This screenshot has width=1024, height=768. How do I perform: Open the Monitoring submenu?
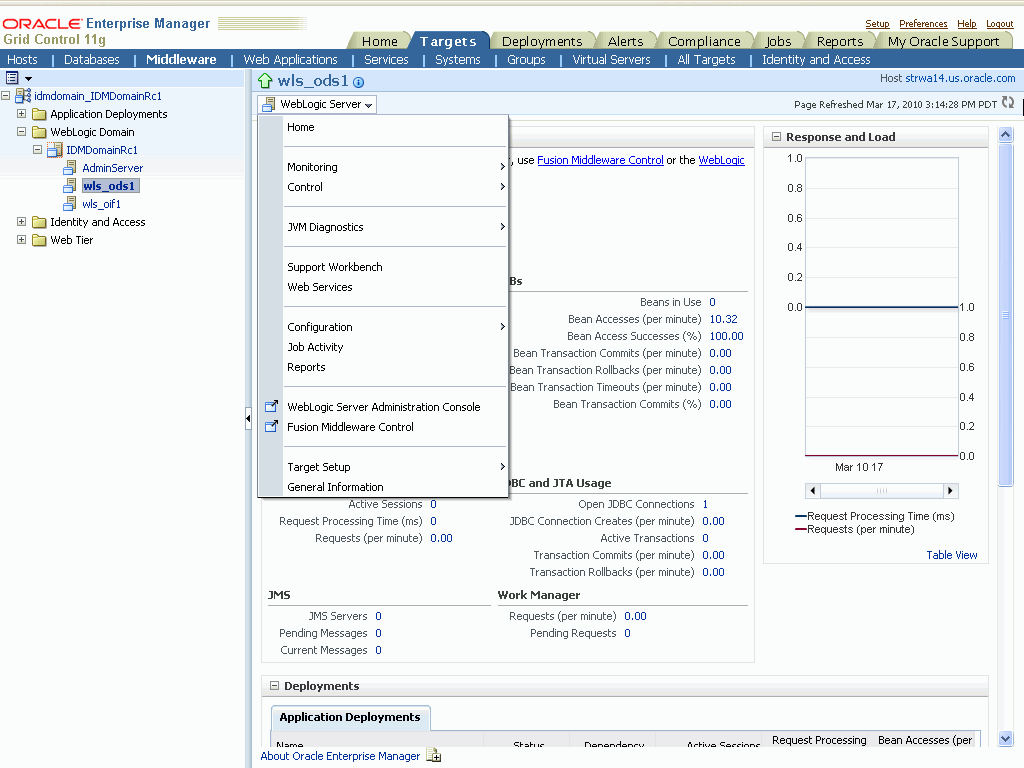tap(313, 167)
